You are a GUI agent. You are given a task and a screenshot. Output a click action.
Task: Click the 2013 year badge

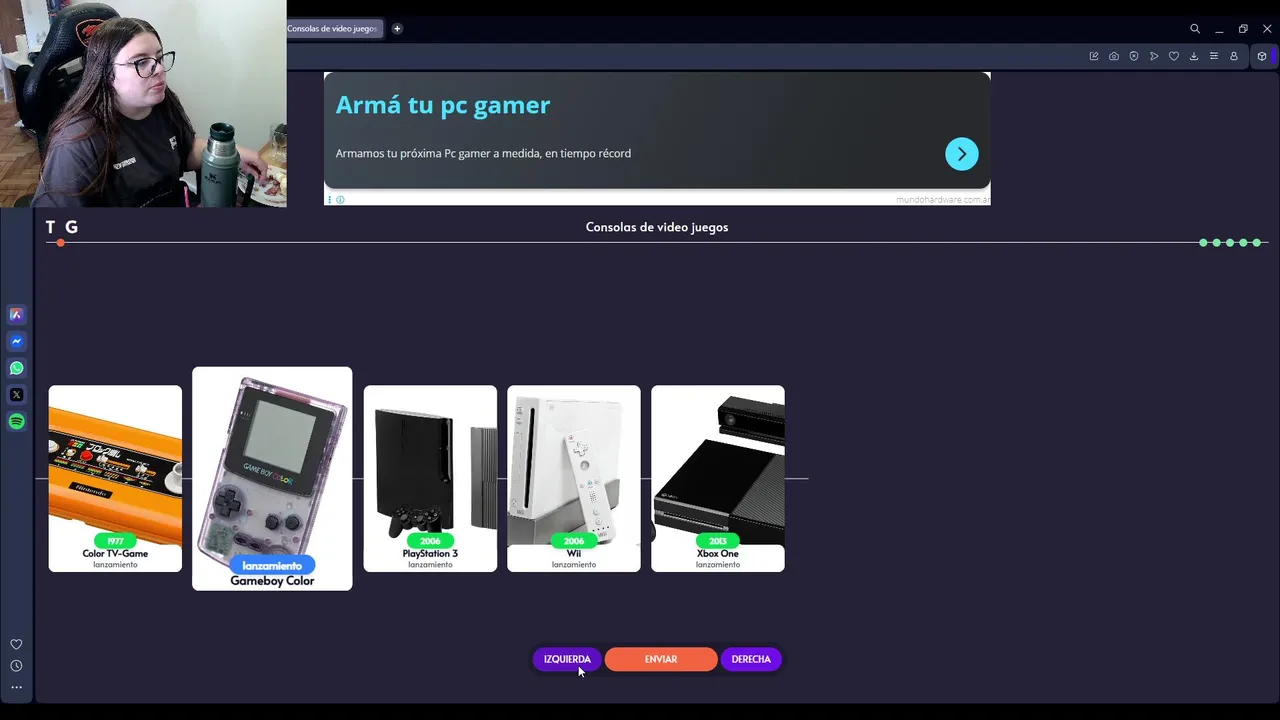click(x=718, y=541)
